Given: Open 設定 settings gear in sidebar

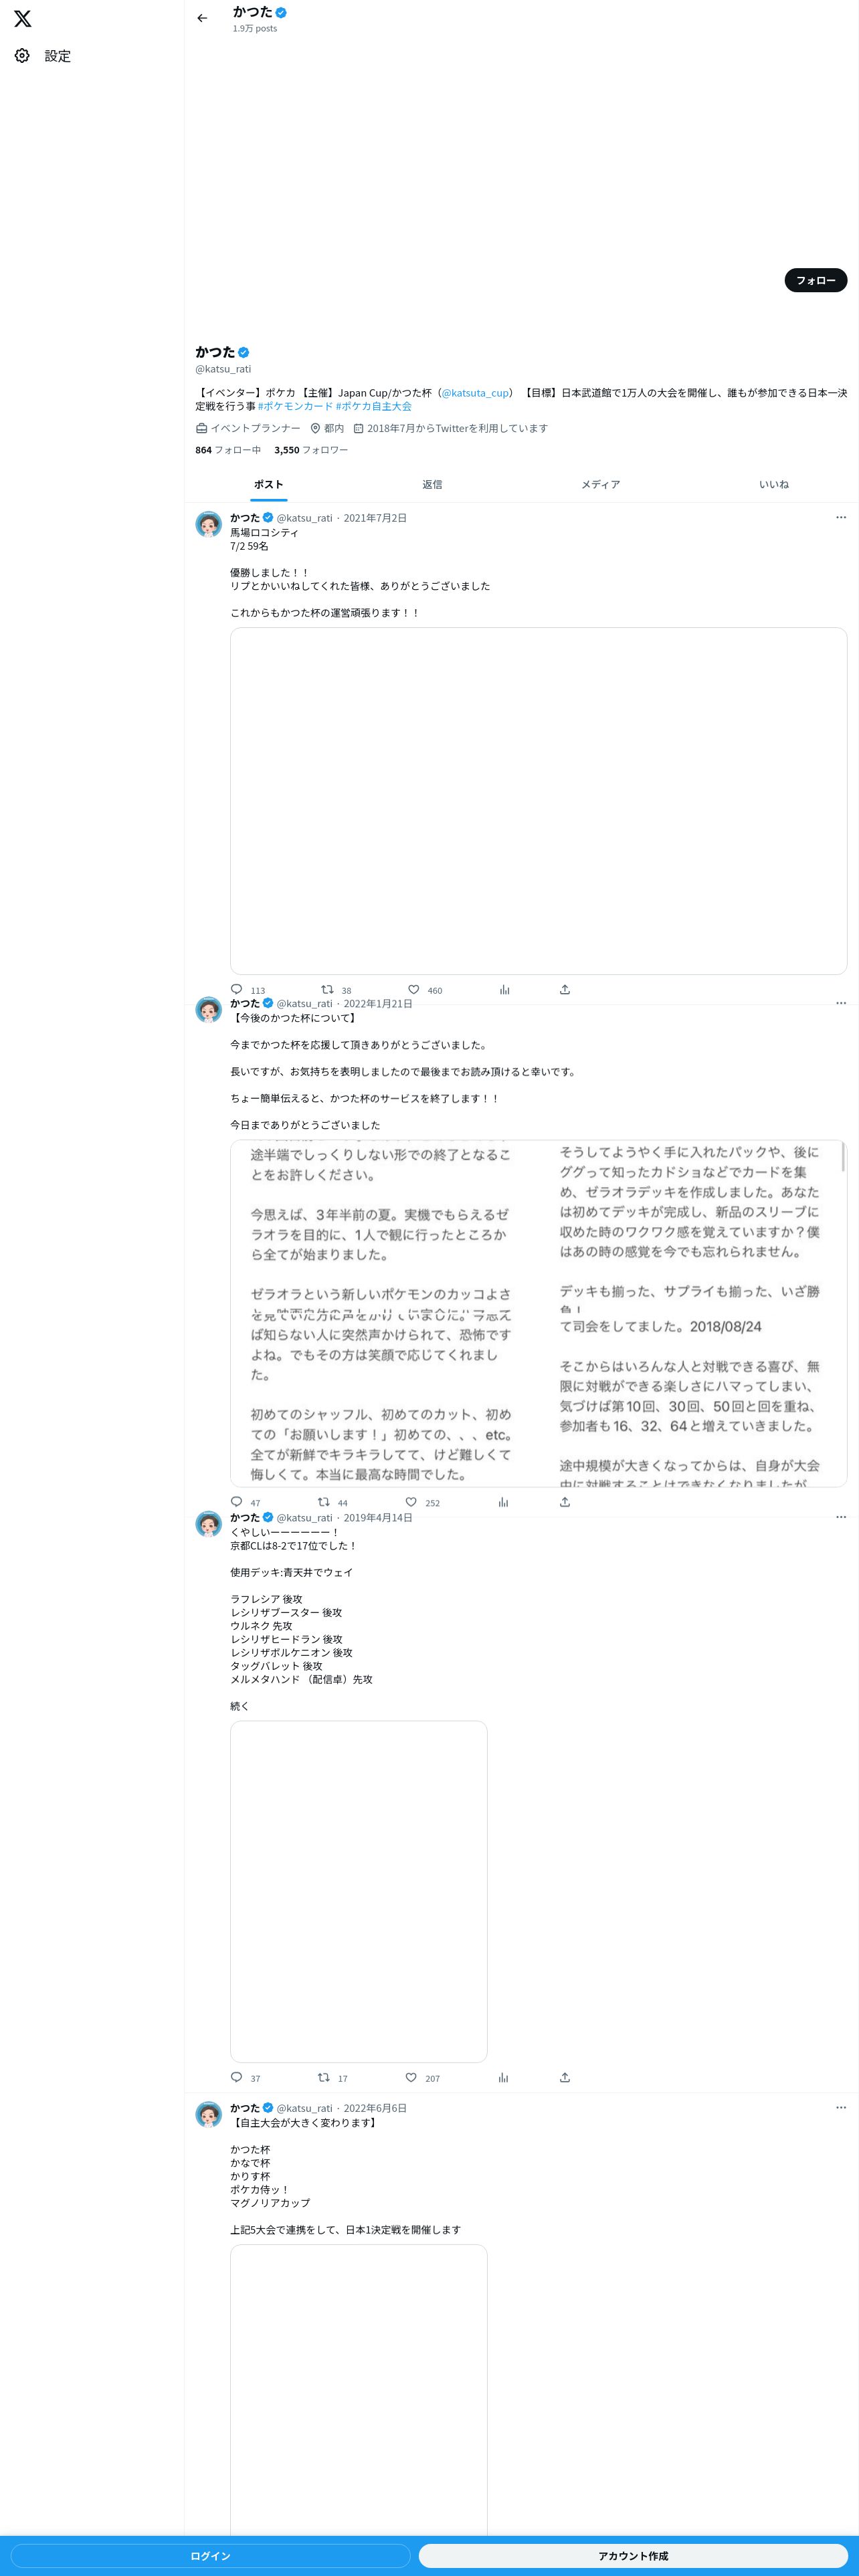Looking at the screenshot, I should point(22,56).
